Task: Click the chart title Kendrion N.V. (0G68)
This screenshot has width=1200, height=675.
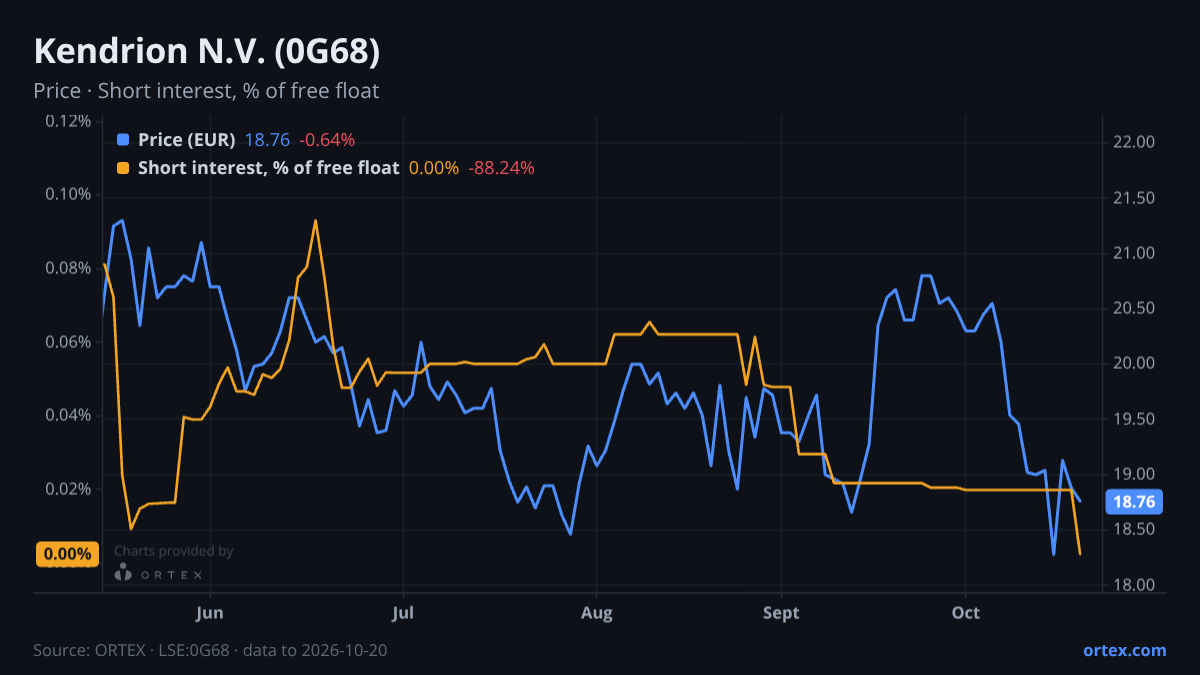Action: click(207, 51)
